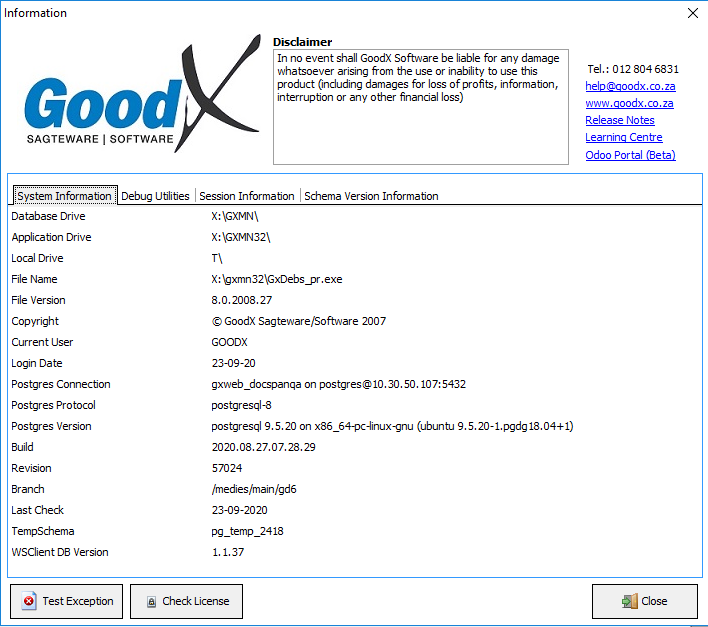The image size is (708, 627).
Task: Click the Revision value 57024
Action: click(227, 468)
